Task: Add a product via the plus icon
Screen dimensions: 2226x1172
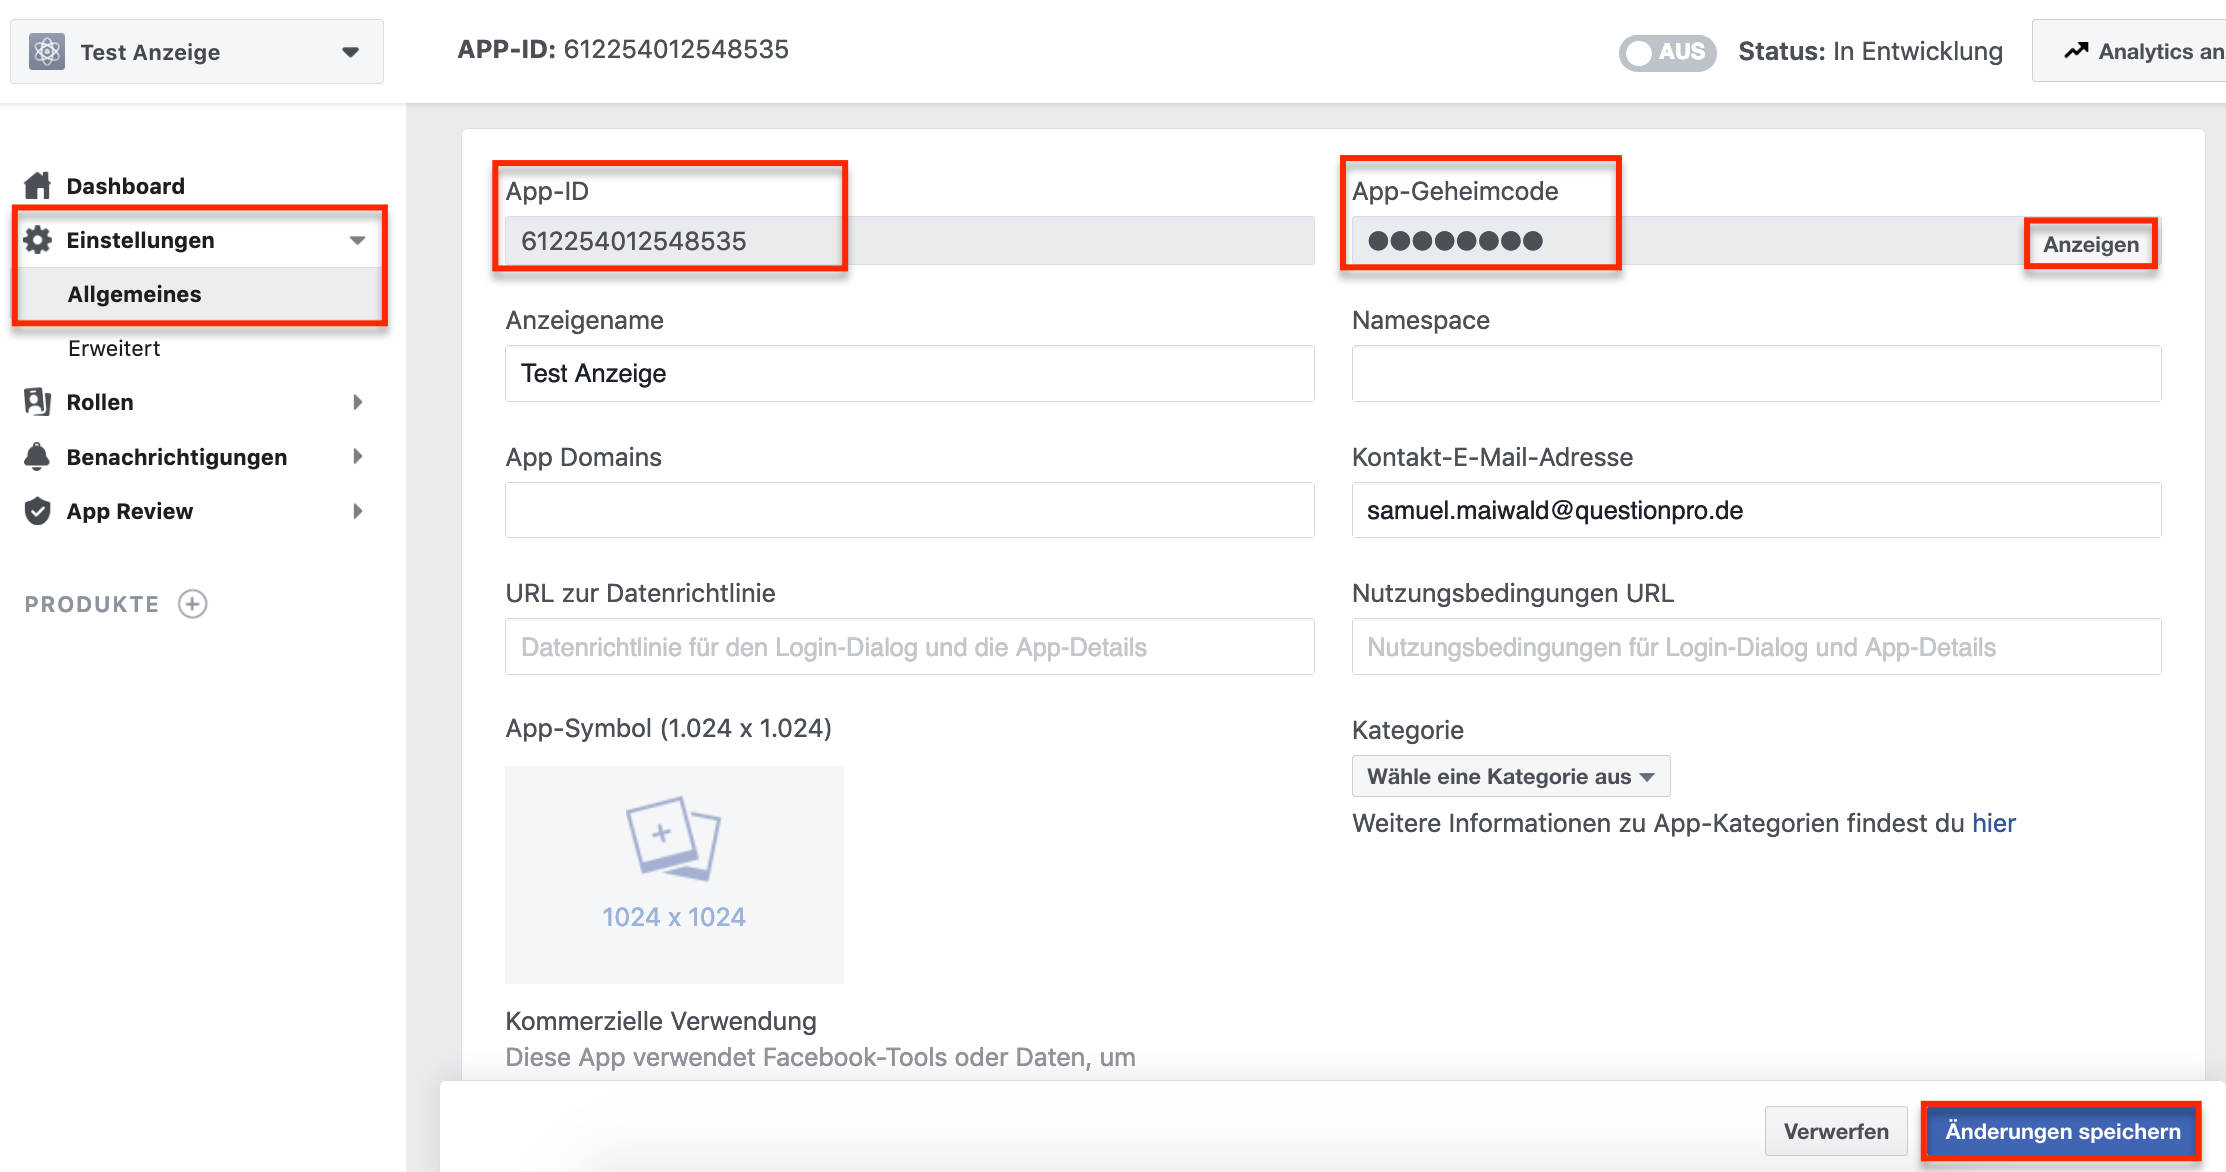Action: coord(192,604)
